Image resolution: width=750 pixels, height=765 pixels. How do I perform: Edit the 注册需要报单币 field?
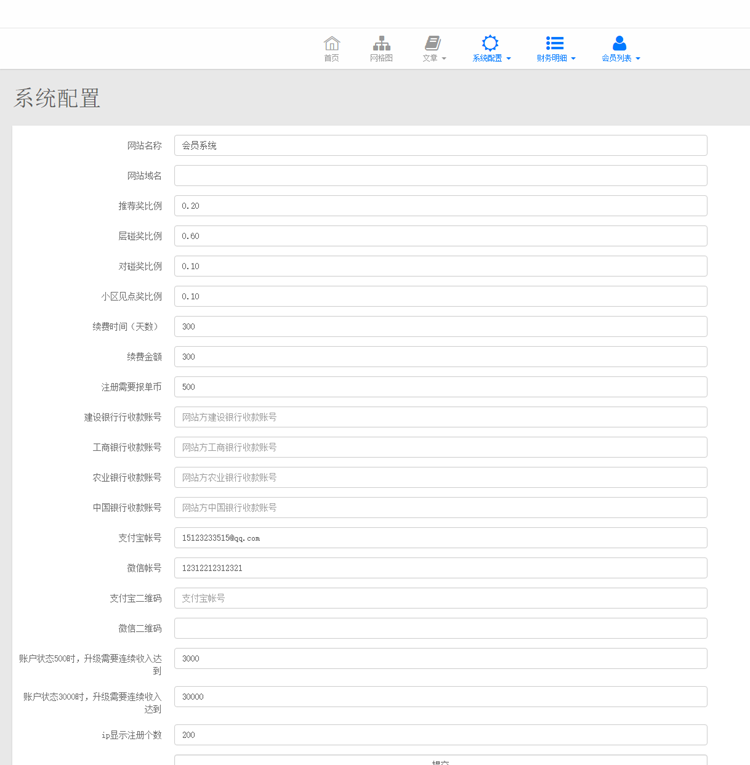tap(441, 387)
